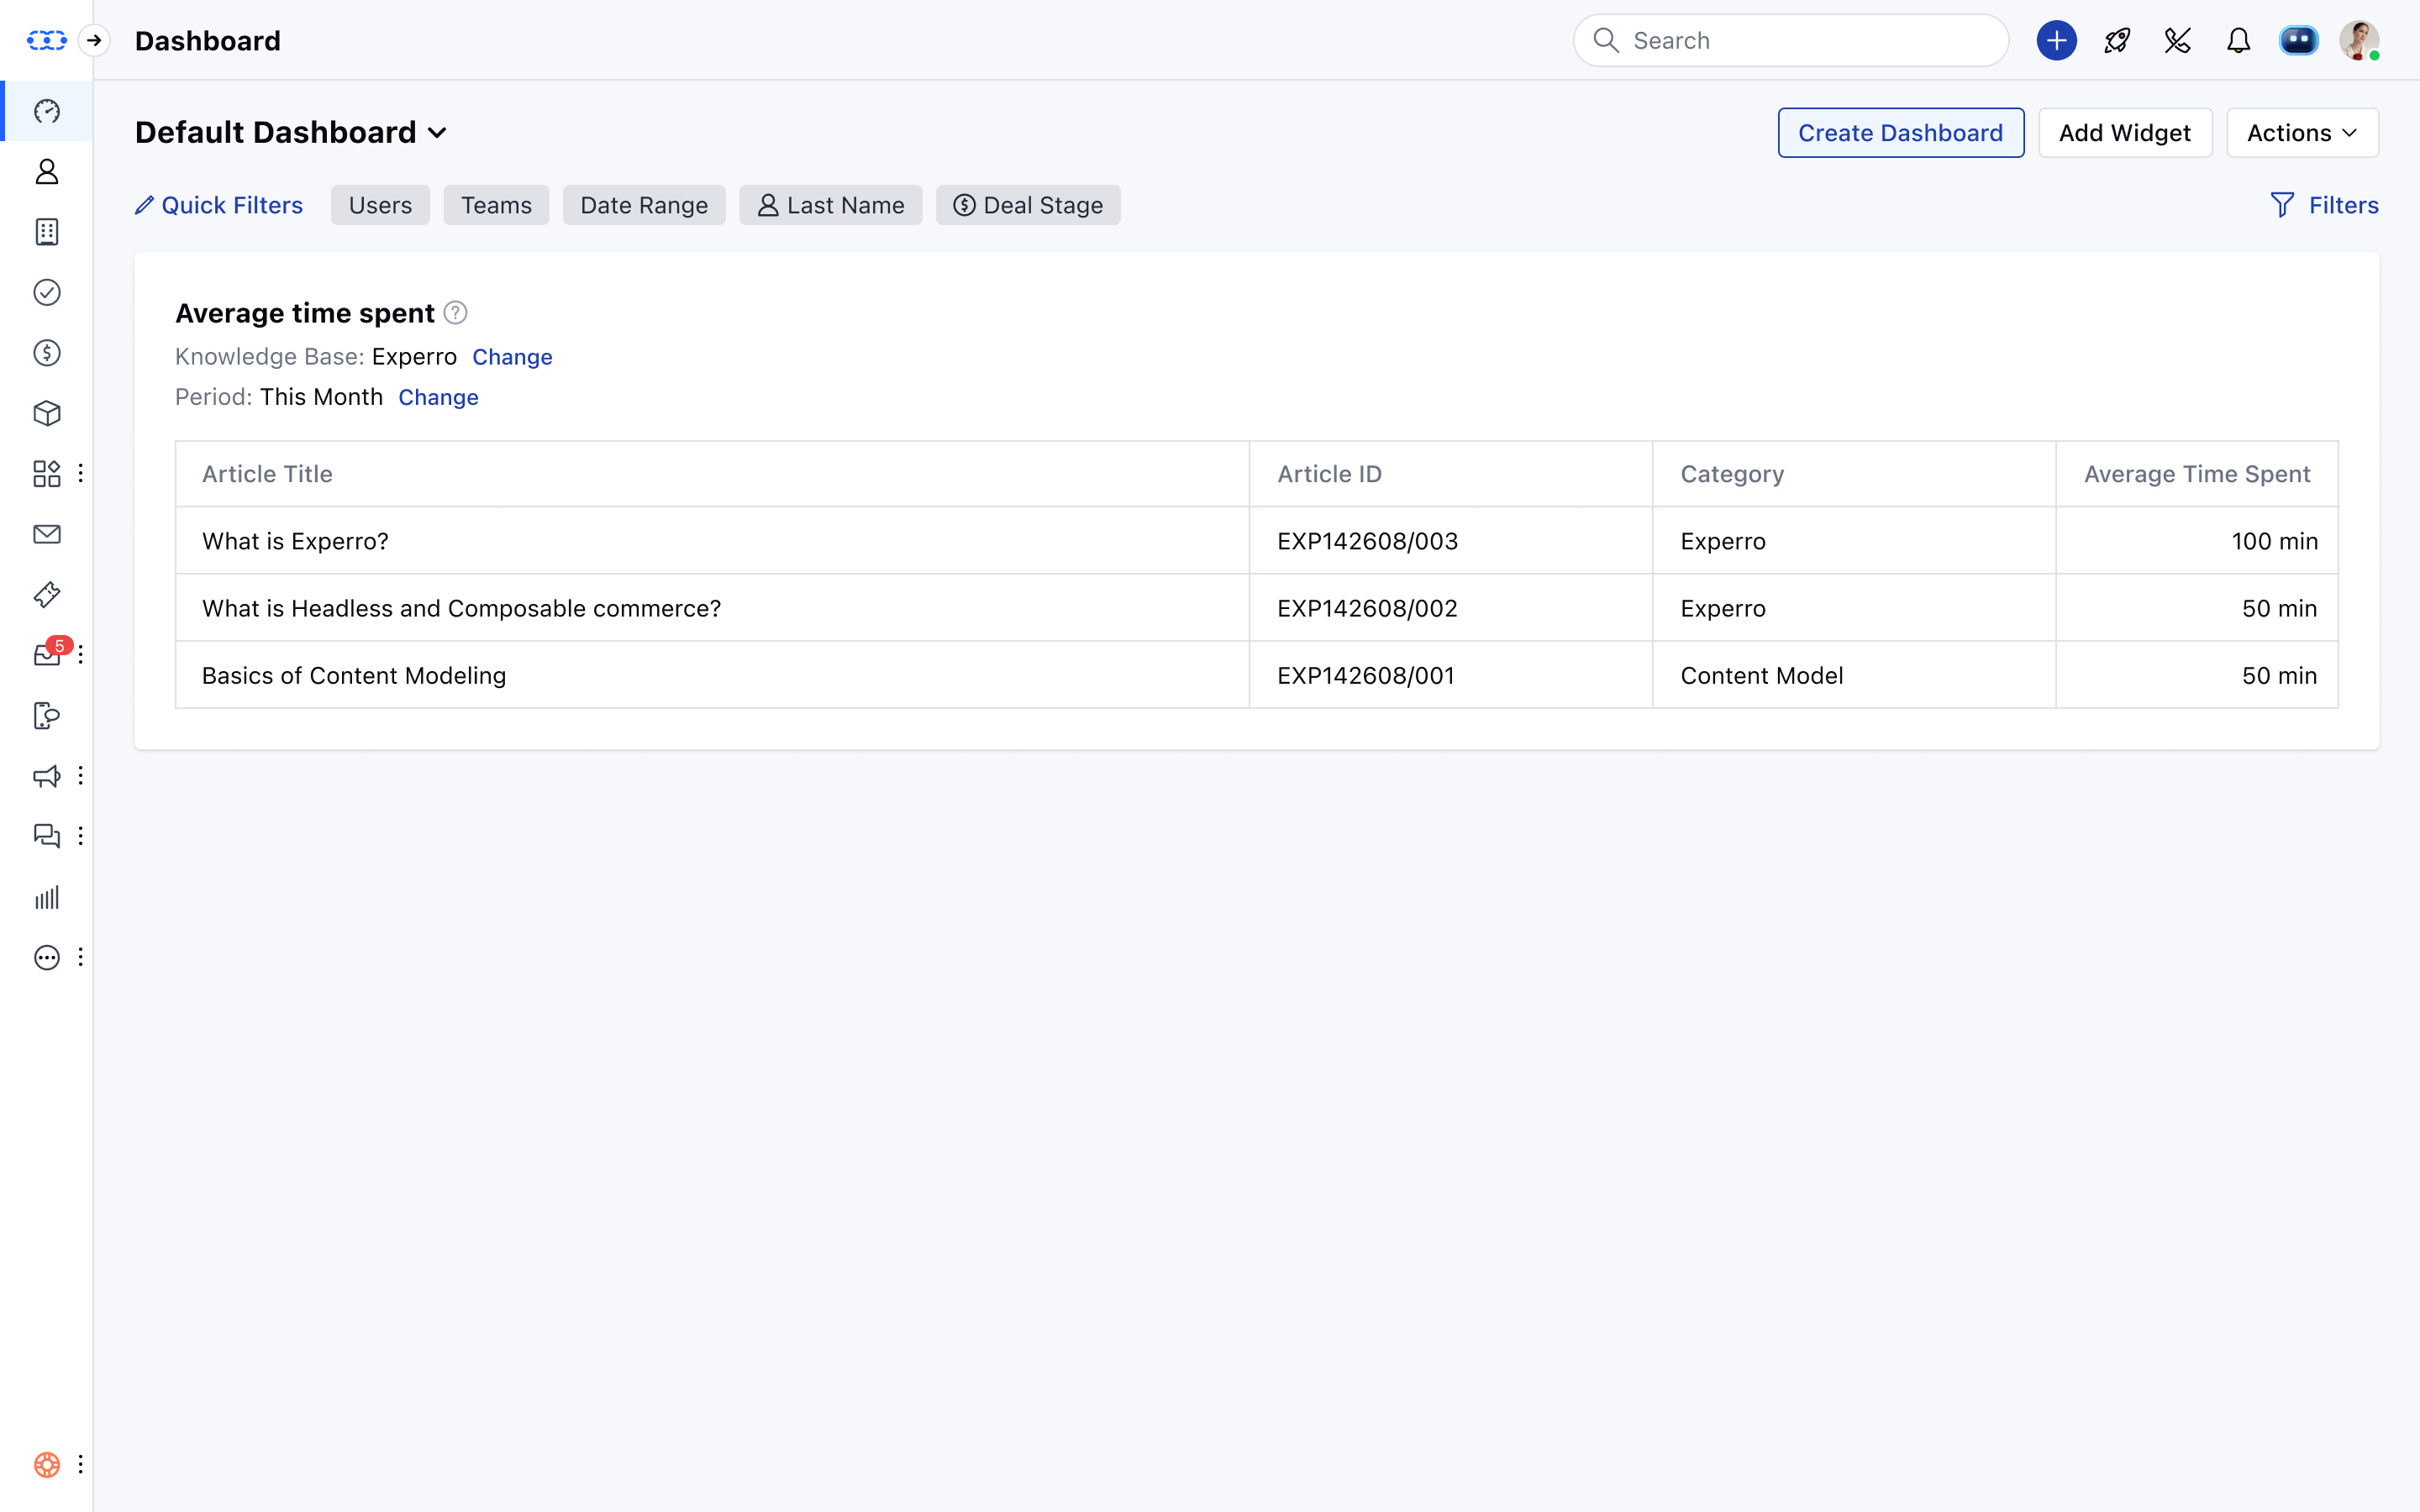Open the Default Dashboard dropdown

[x=291, y=132]
